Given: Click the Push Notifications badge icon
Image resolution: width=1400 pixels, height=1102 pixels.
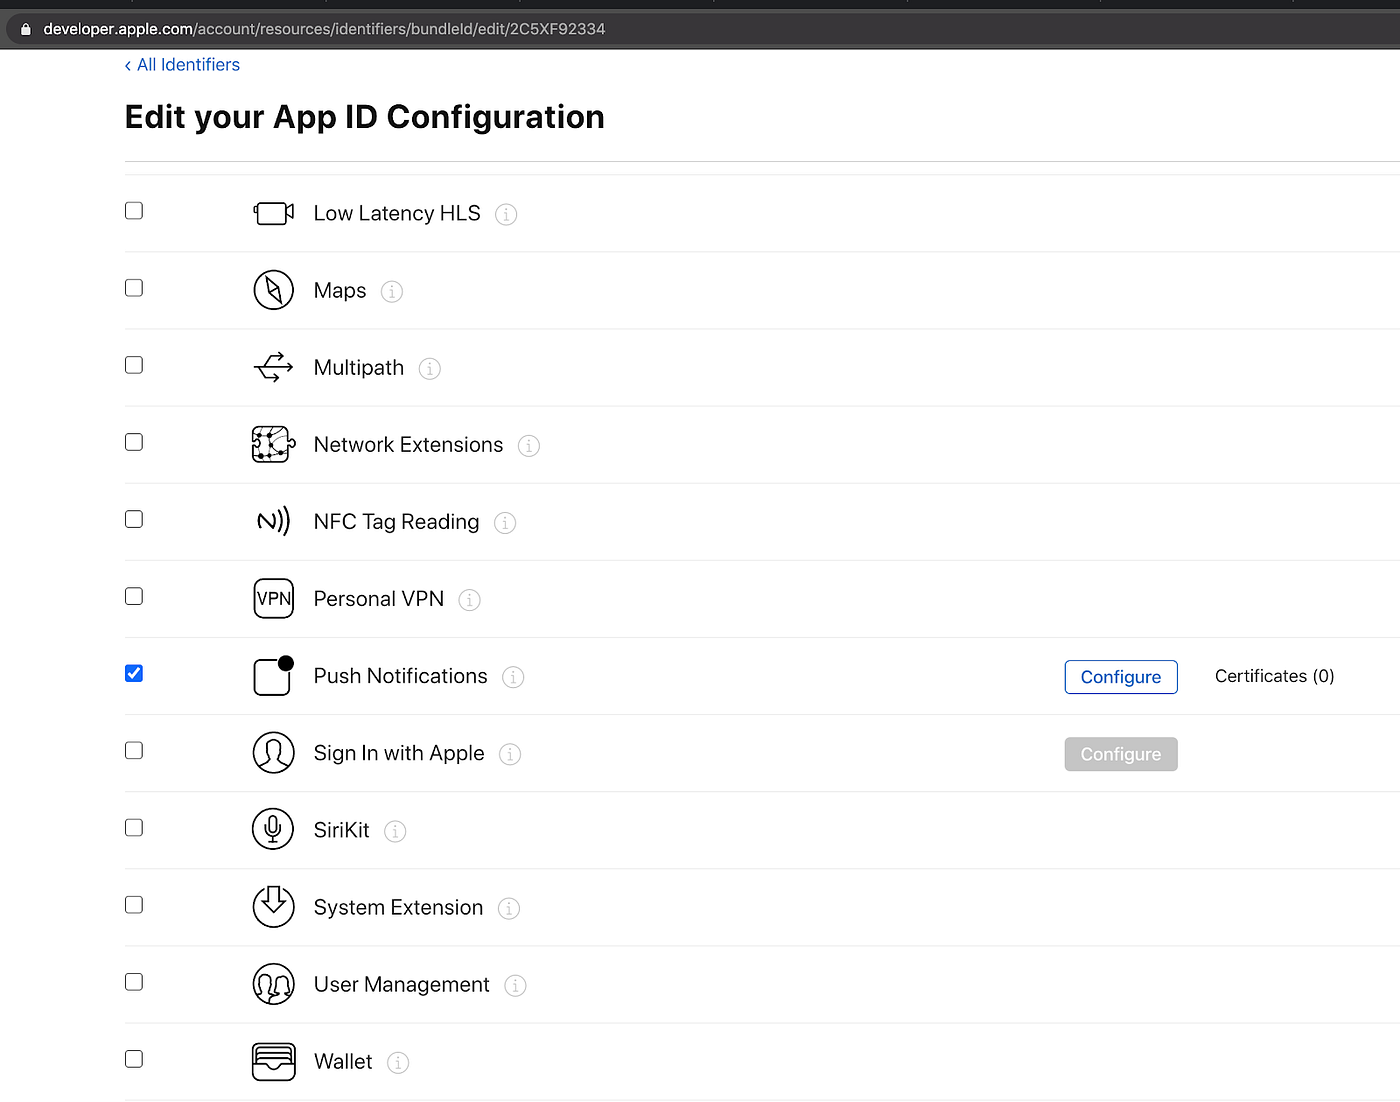Looking at the screenshot, I should tap(273, 676).
